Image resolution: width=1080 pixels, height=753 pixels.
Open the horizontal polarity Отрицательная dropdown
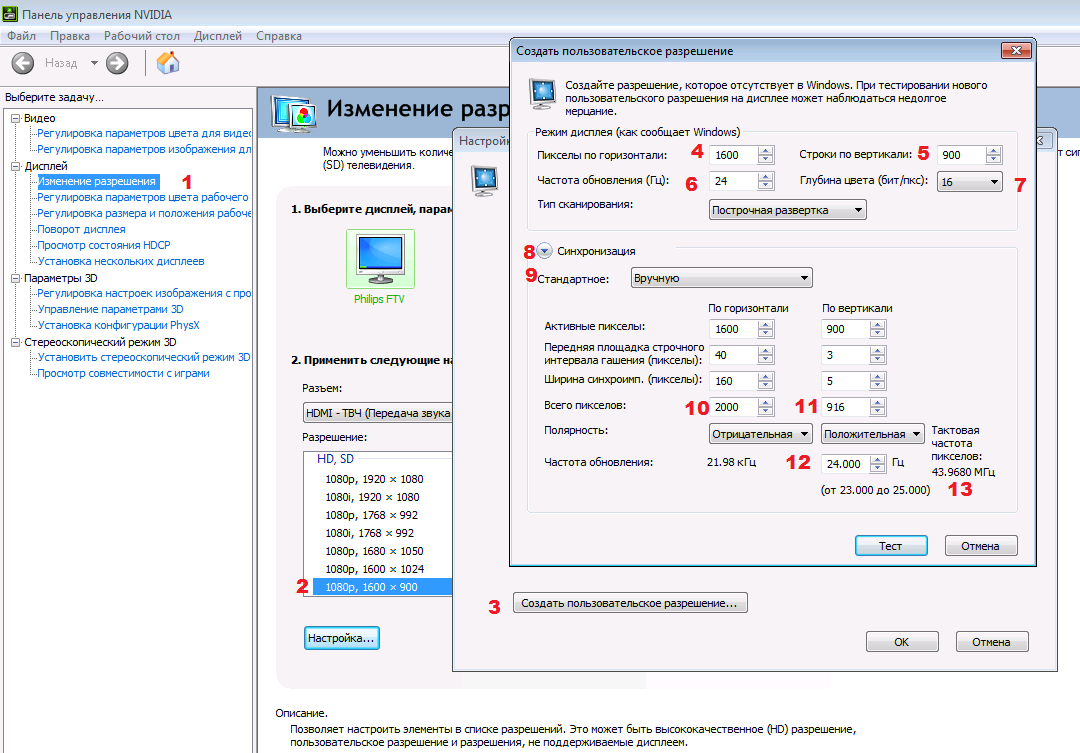coord(760,434)
